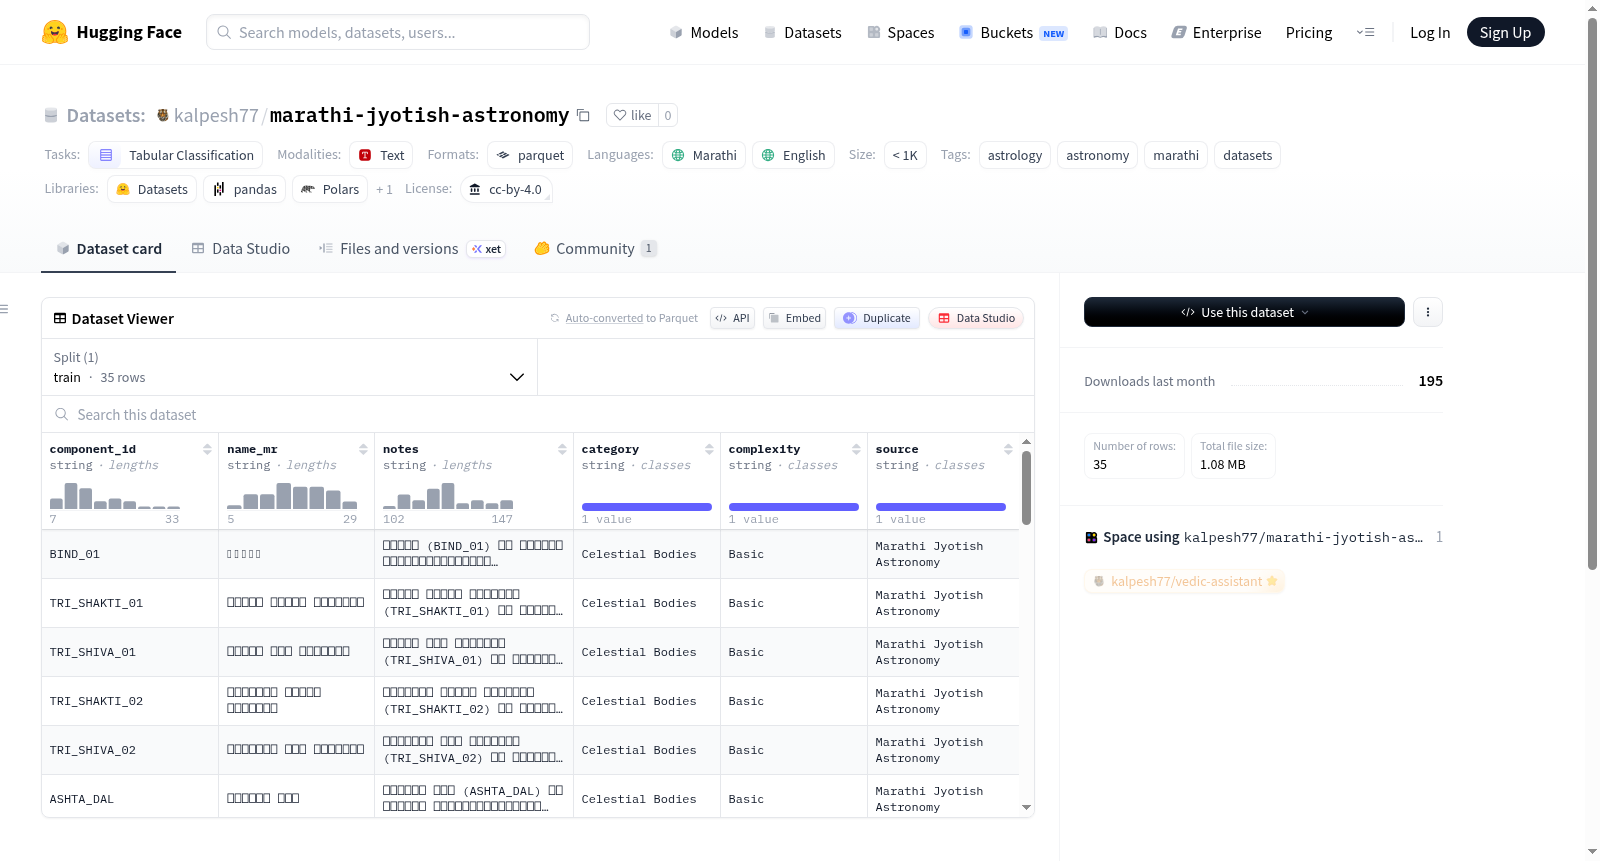Click the marathi tag
The width and height of the screenshot is (1600, 861).
[x=1176, y=155]
